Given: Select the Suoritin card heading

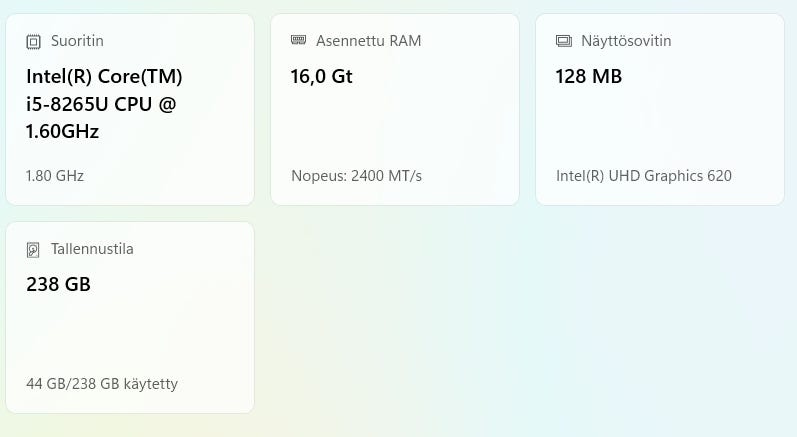Looking at the screenshot, I should (77, 41).
